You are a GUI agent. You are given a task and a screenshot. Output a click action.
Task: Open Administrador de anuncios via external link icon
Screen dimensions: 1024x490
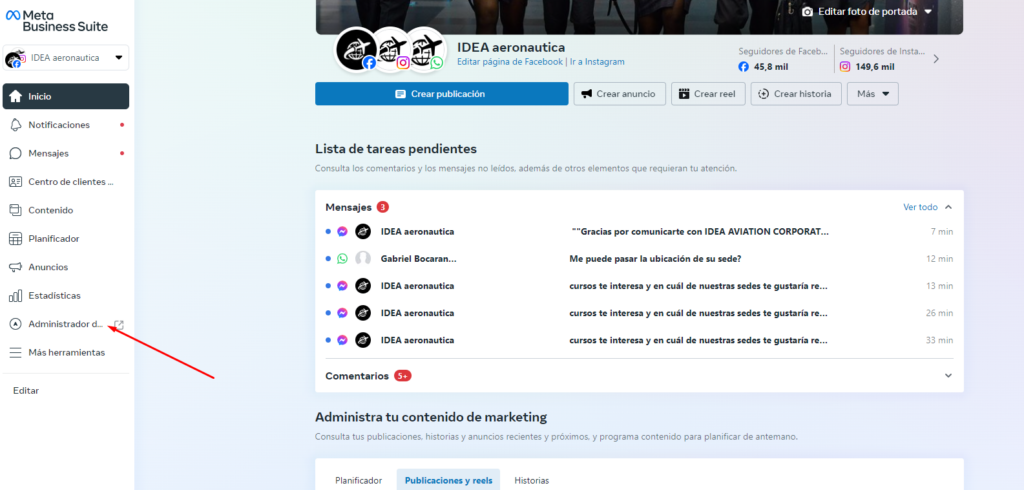point(119,324)
